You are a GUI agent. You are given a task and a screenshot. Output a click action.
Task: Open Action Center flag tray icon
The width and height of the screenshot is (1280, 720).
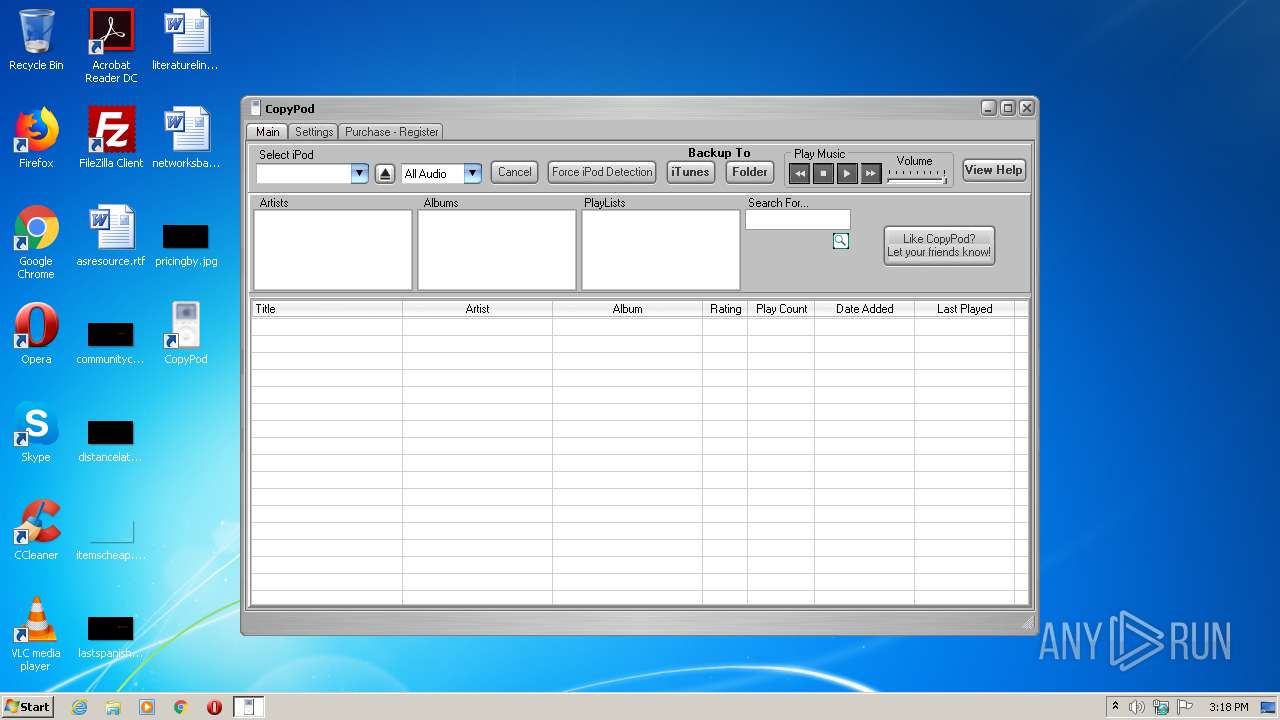pos(1184,707)
